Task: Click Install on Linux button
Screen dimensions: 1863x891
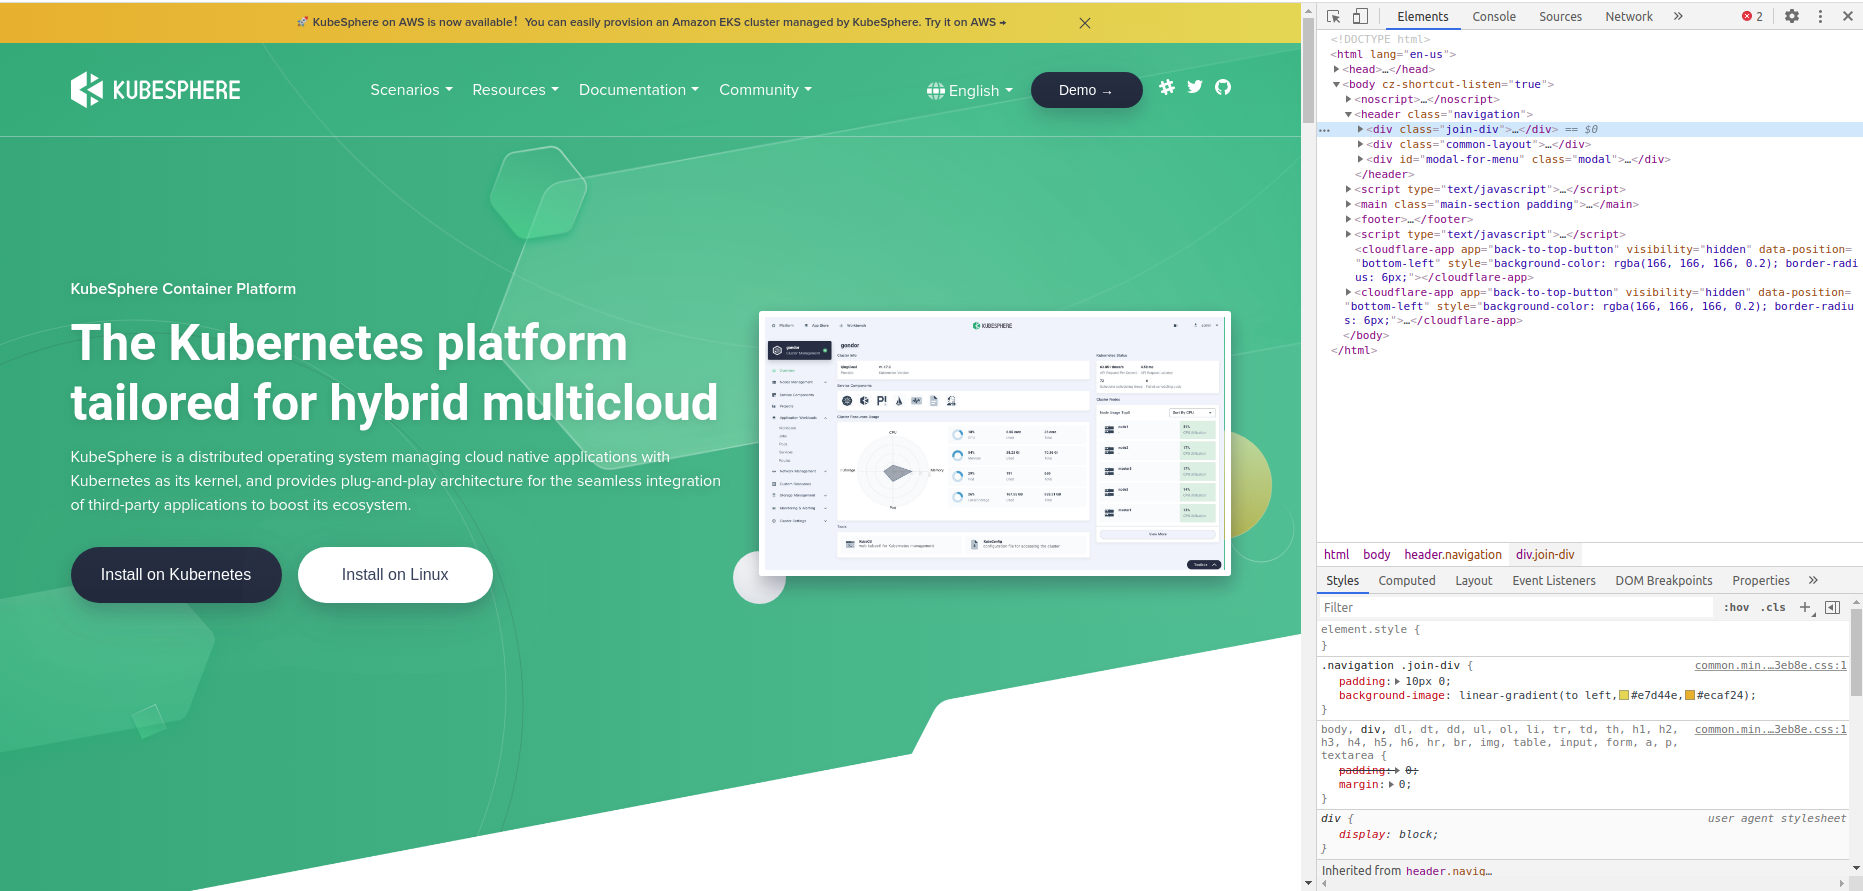Action: pos(395,575)
